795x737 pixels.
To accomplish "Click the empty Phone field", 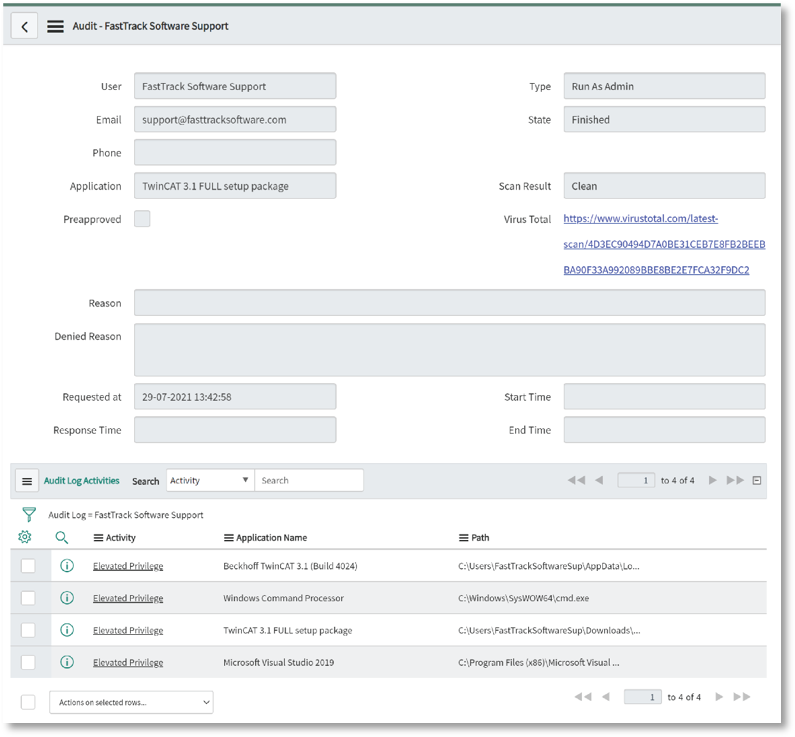I will 235,152.
